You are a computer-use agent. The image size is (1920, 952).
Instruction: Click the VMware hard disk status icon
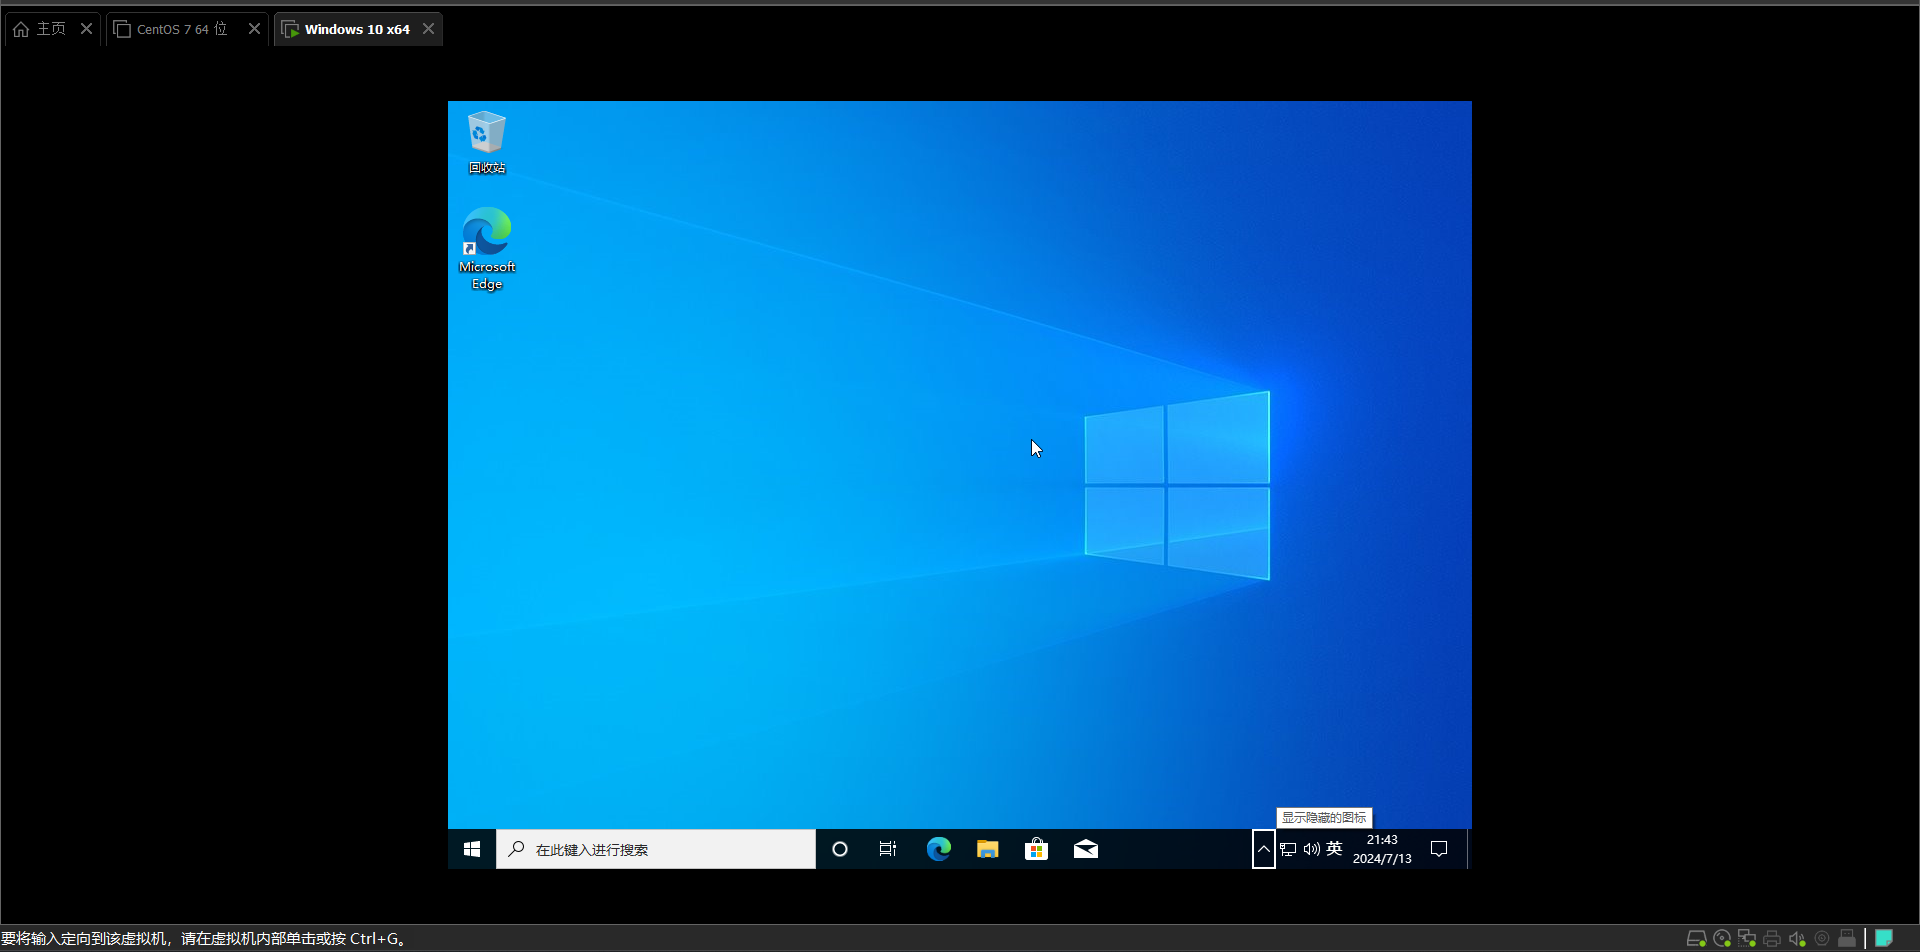1696,938
